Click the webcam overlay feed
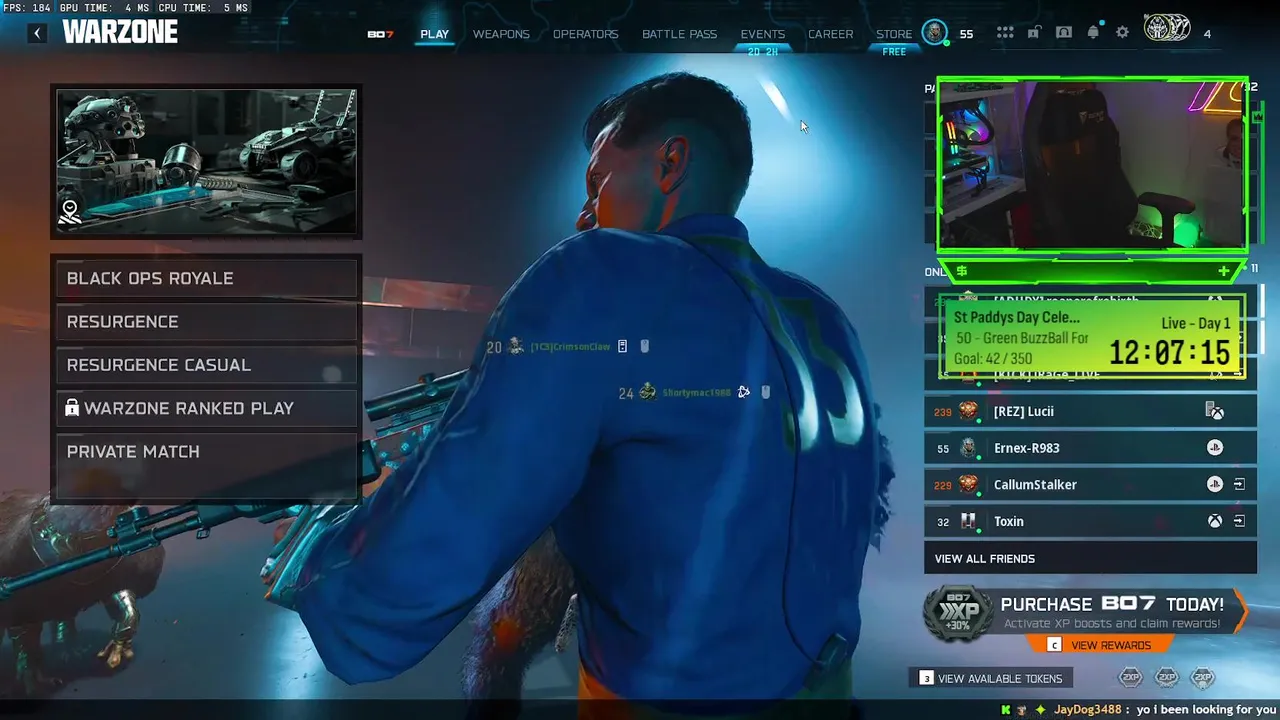Image resolution: width=1280 pixels, height=720 pixels. coord(1092,165)
